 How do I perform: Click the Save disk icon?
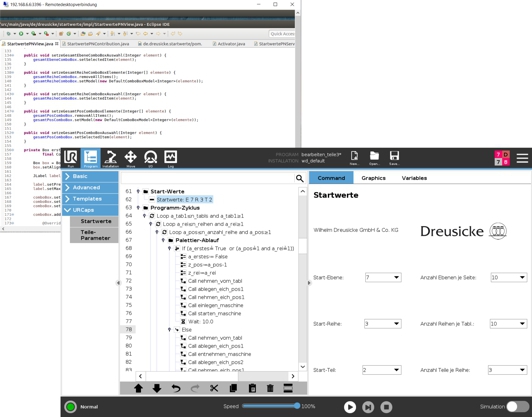pos(394,158)
